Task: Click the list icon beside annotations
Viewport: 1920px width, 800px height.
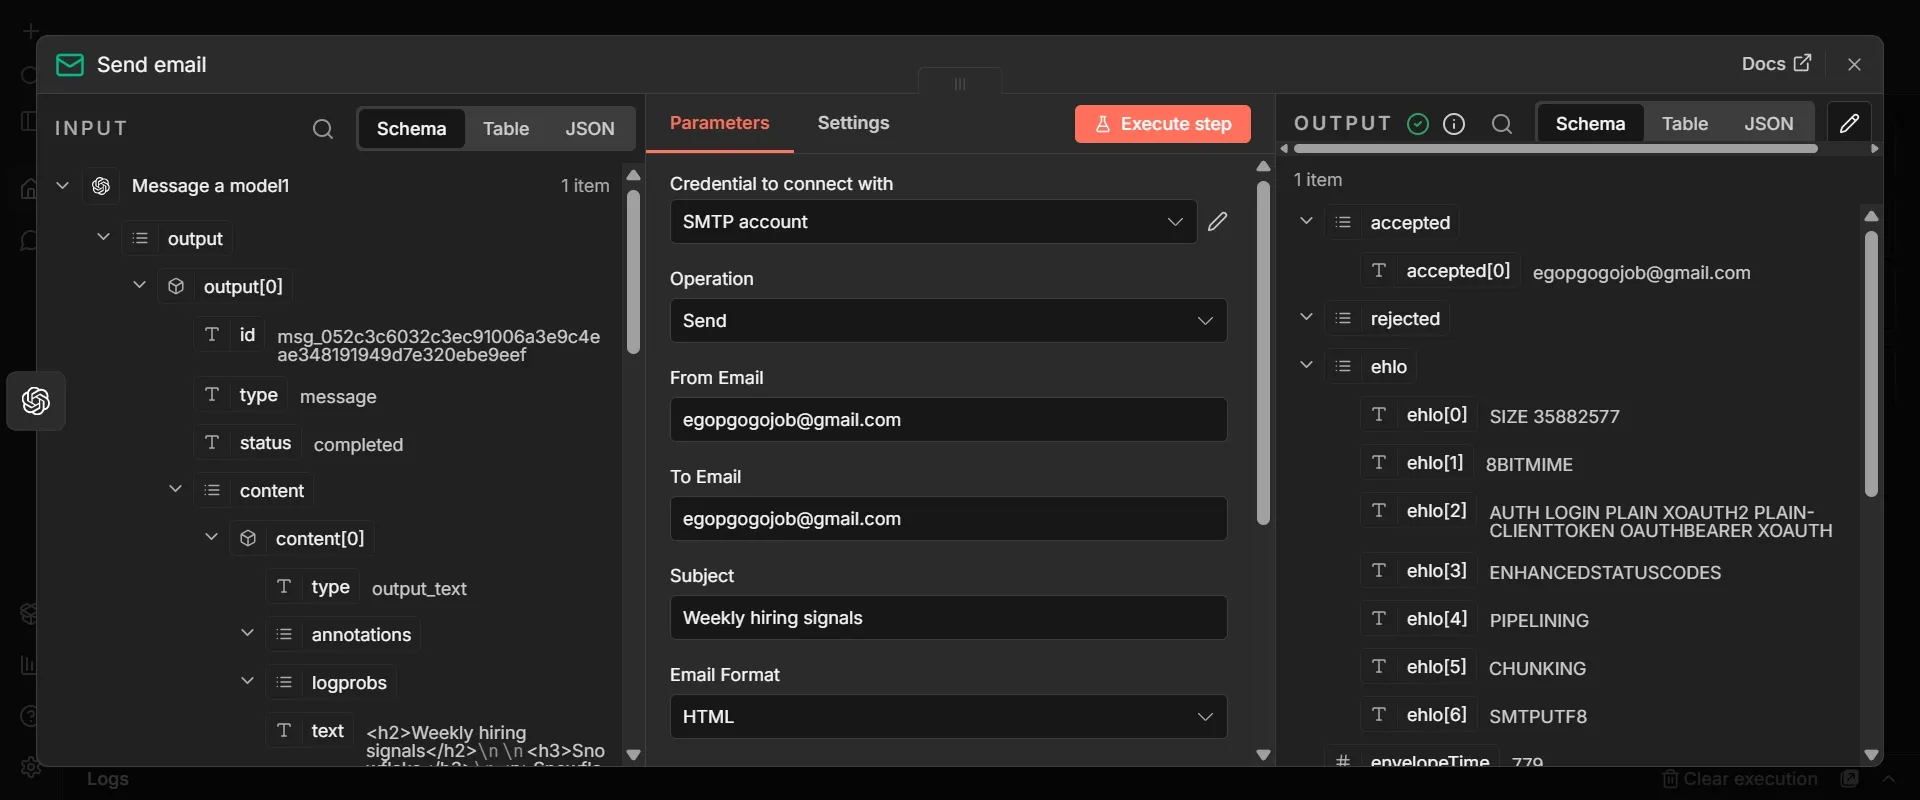Action: click(x=284, y=635)
